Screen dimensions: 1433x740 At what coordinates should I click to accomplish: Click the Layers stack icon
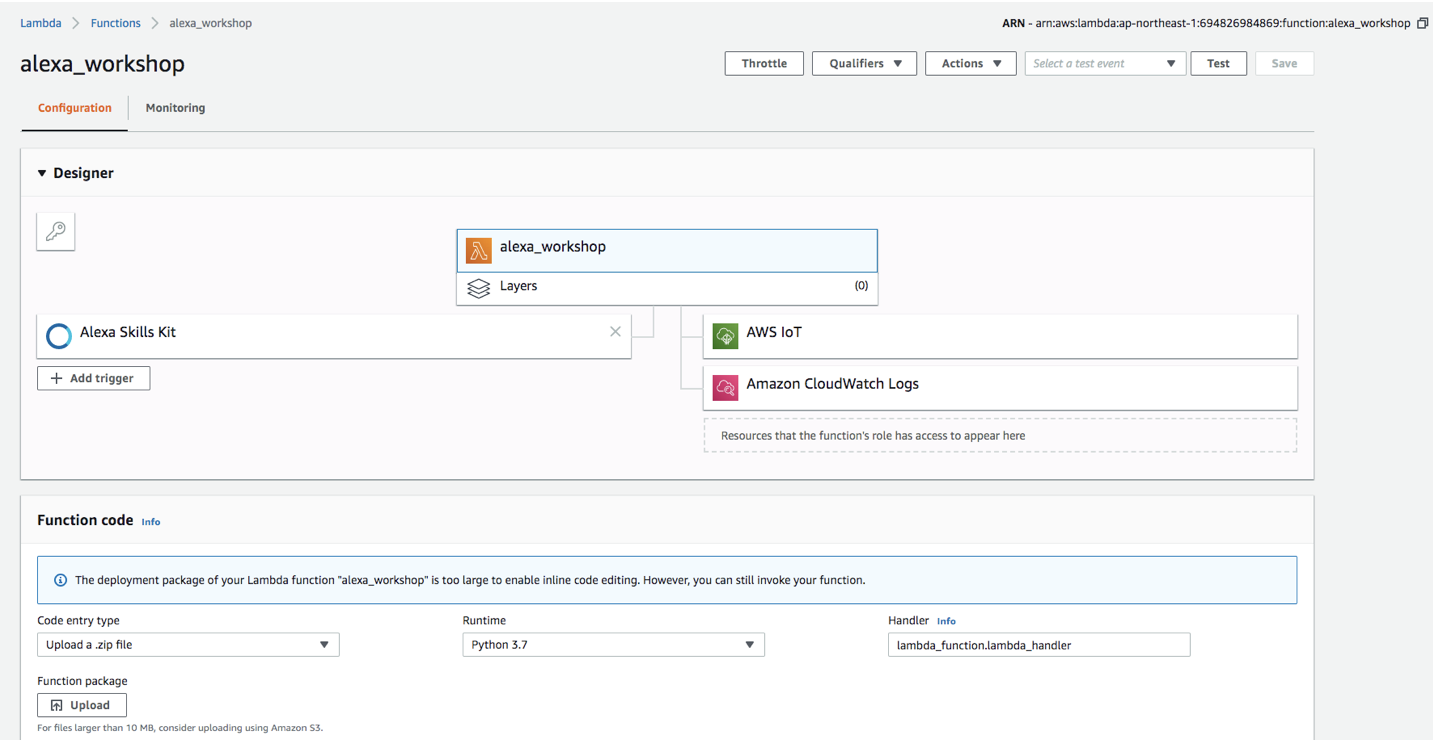point(479,288)
